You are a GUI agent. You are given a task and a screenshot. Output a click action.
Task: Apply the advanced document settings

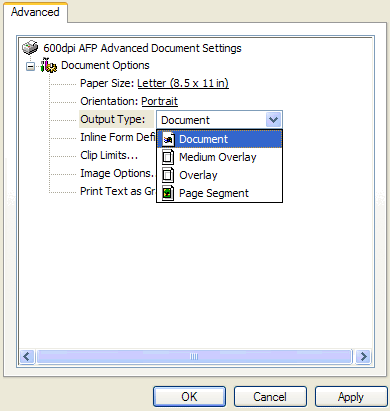[351, 397]
